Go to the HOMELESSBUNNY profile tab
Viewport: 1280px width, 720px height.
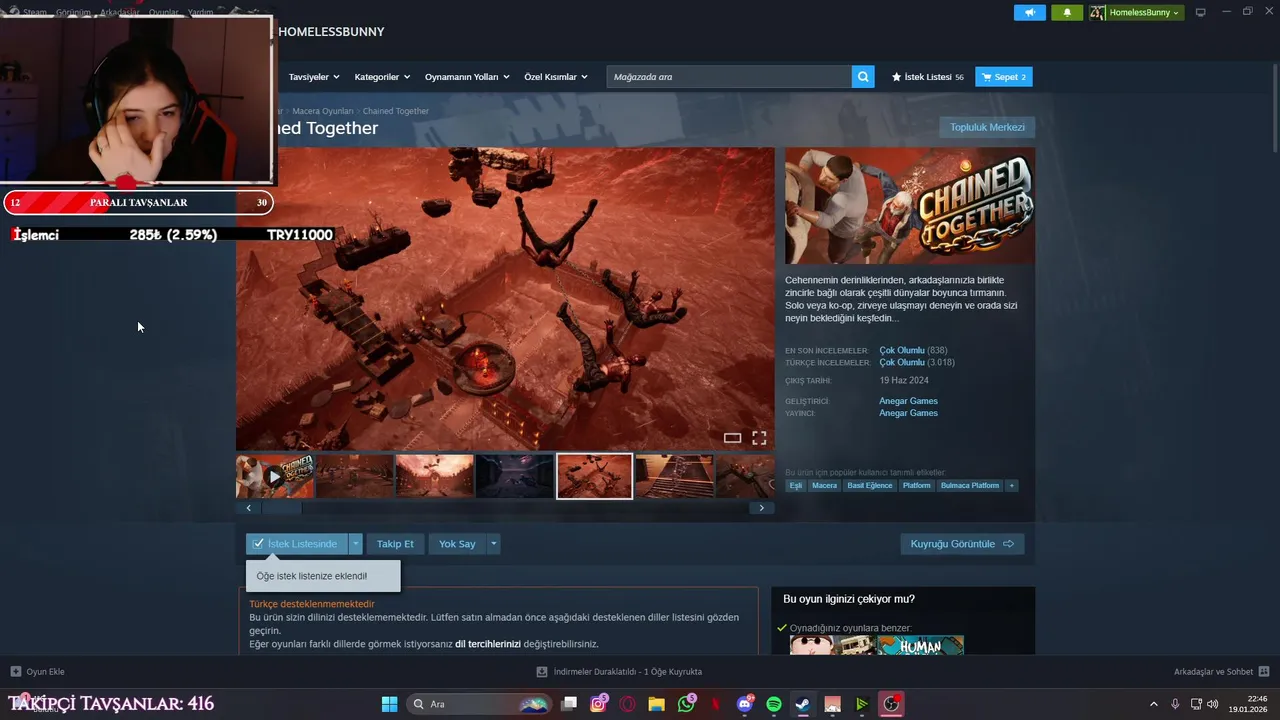coord(331,32)
